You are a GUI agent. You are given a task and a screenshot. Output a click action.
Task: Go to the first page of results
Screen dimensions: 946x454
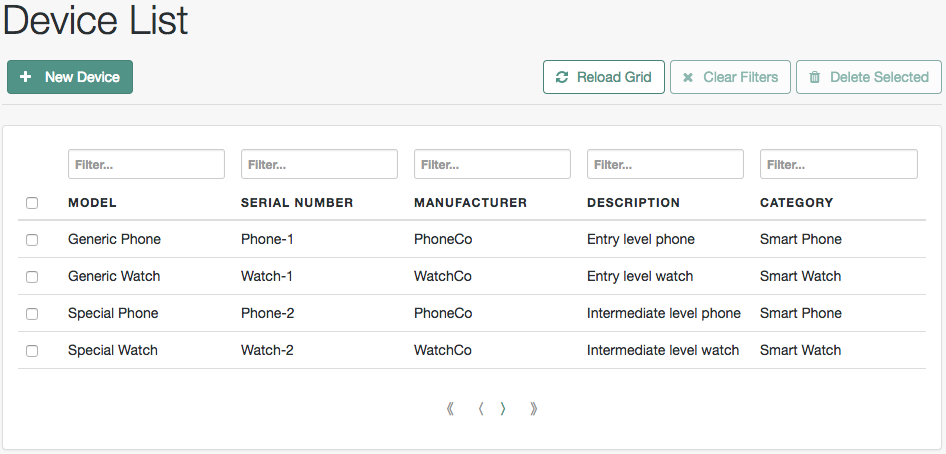pos(450,408)
